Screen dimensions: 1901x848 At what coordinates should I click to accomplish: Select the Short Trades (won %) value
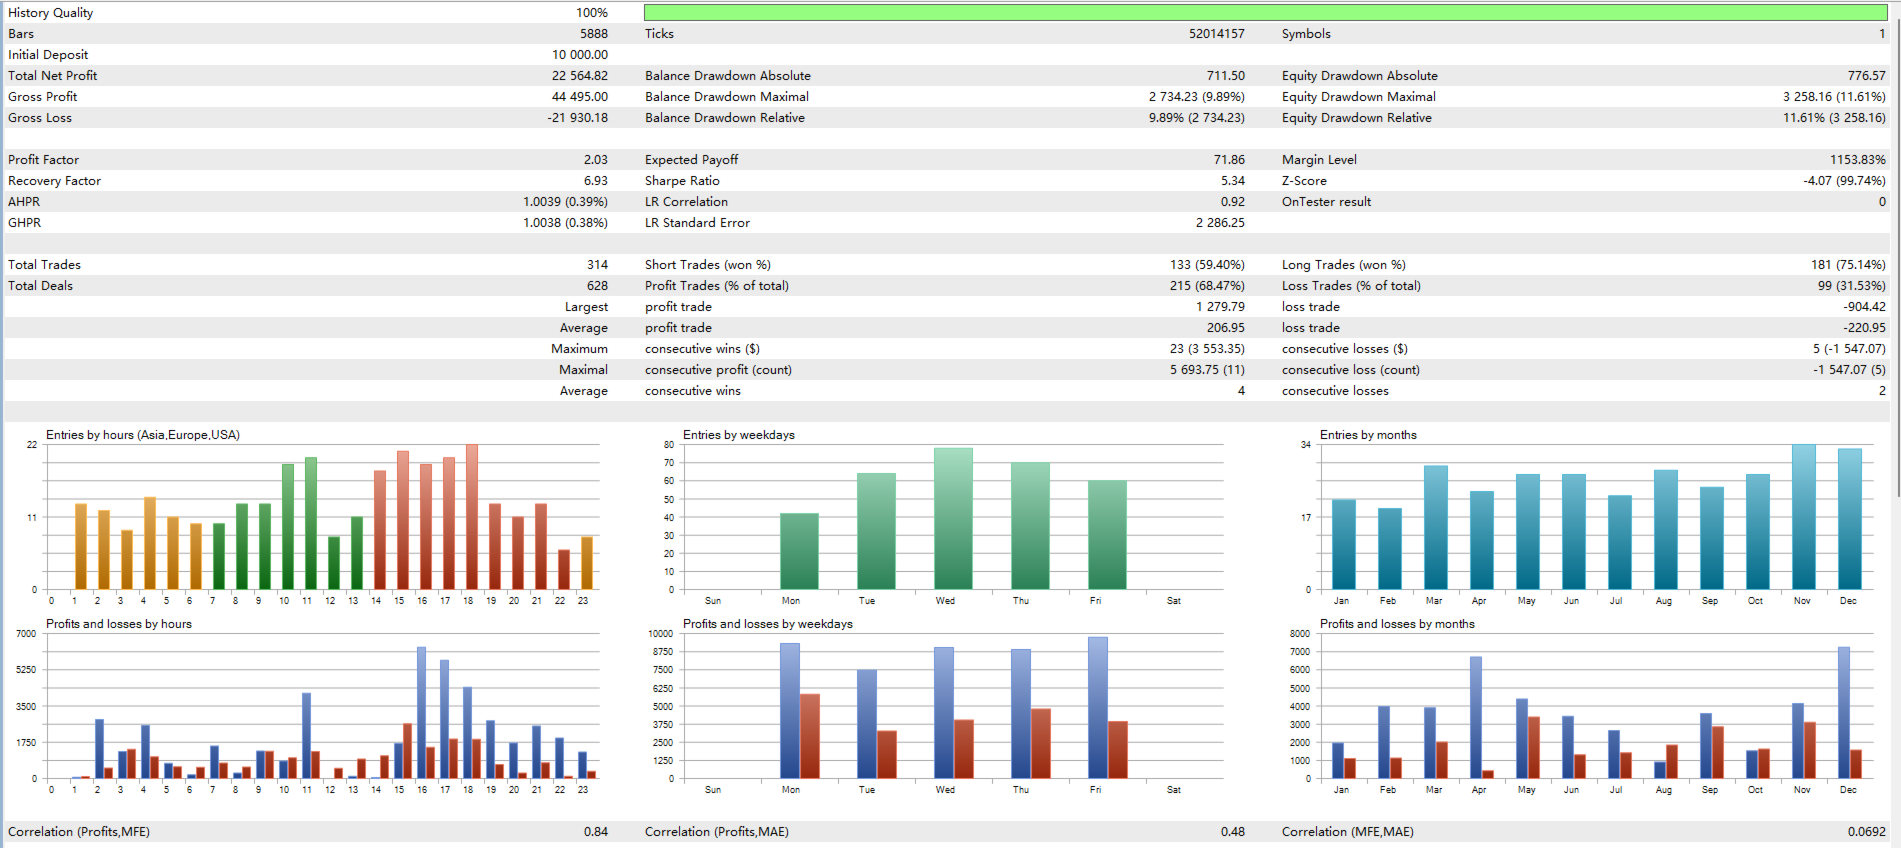pyautogui.click(x=1207, y=265)
